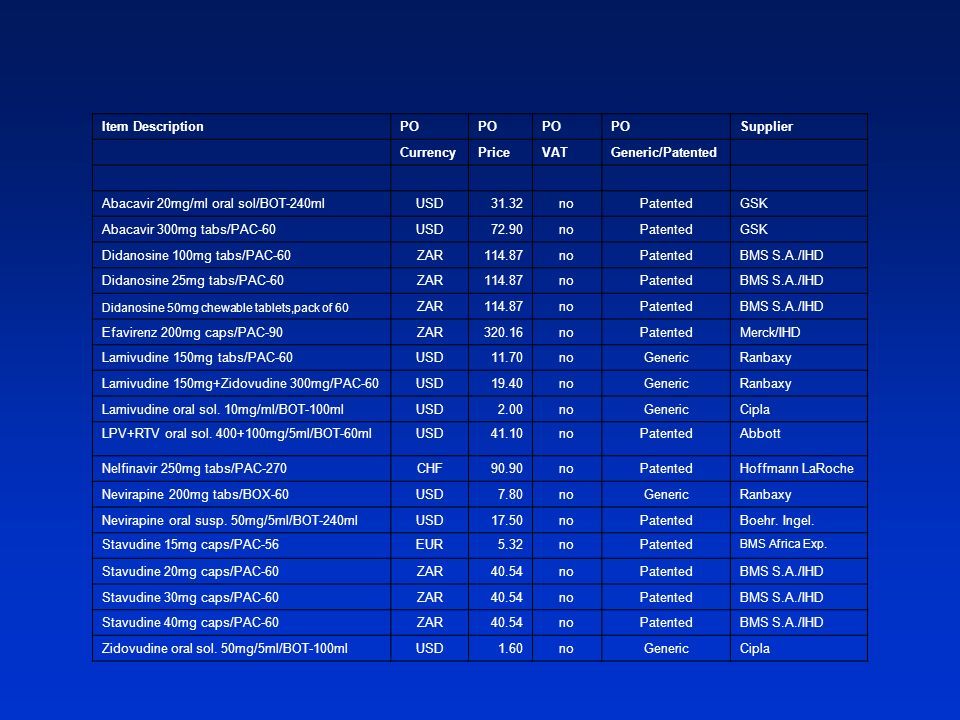Click GSK supplier in Abacavir 20mg/ml row

[x=753, y=203]
